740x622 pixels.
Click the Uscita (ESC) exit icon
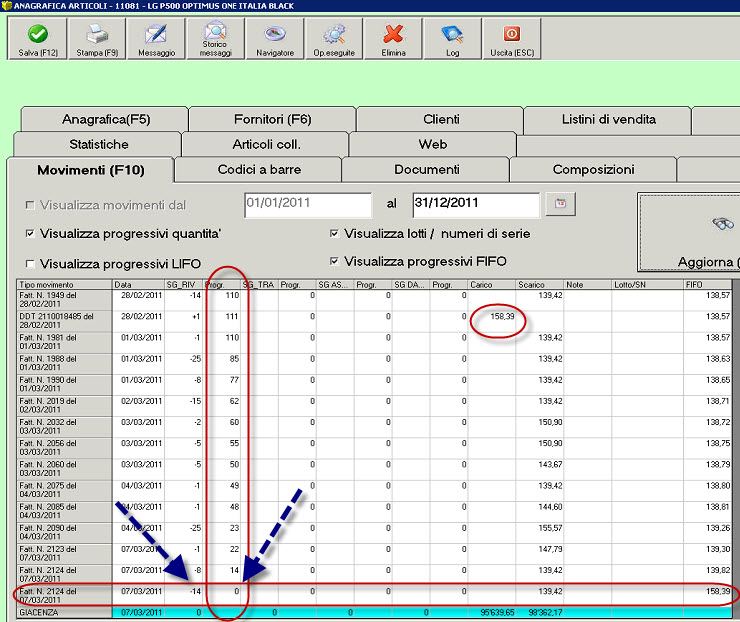(512, 39)
